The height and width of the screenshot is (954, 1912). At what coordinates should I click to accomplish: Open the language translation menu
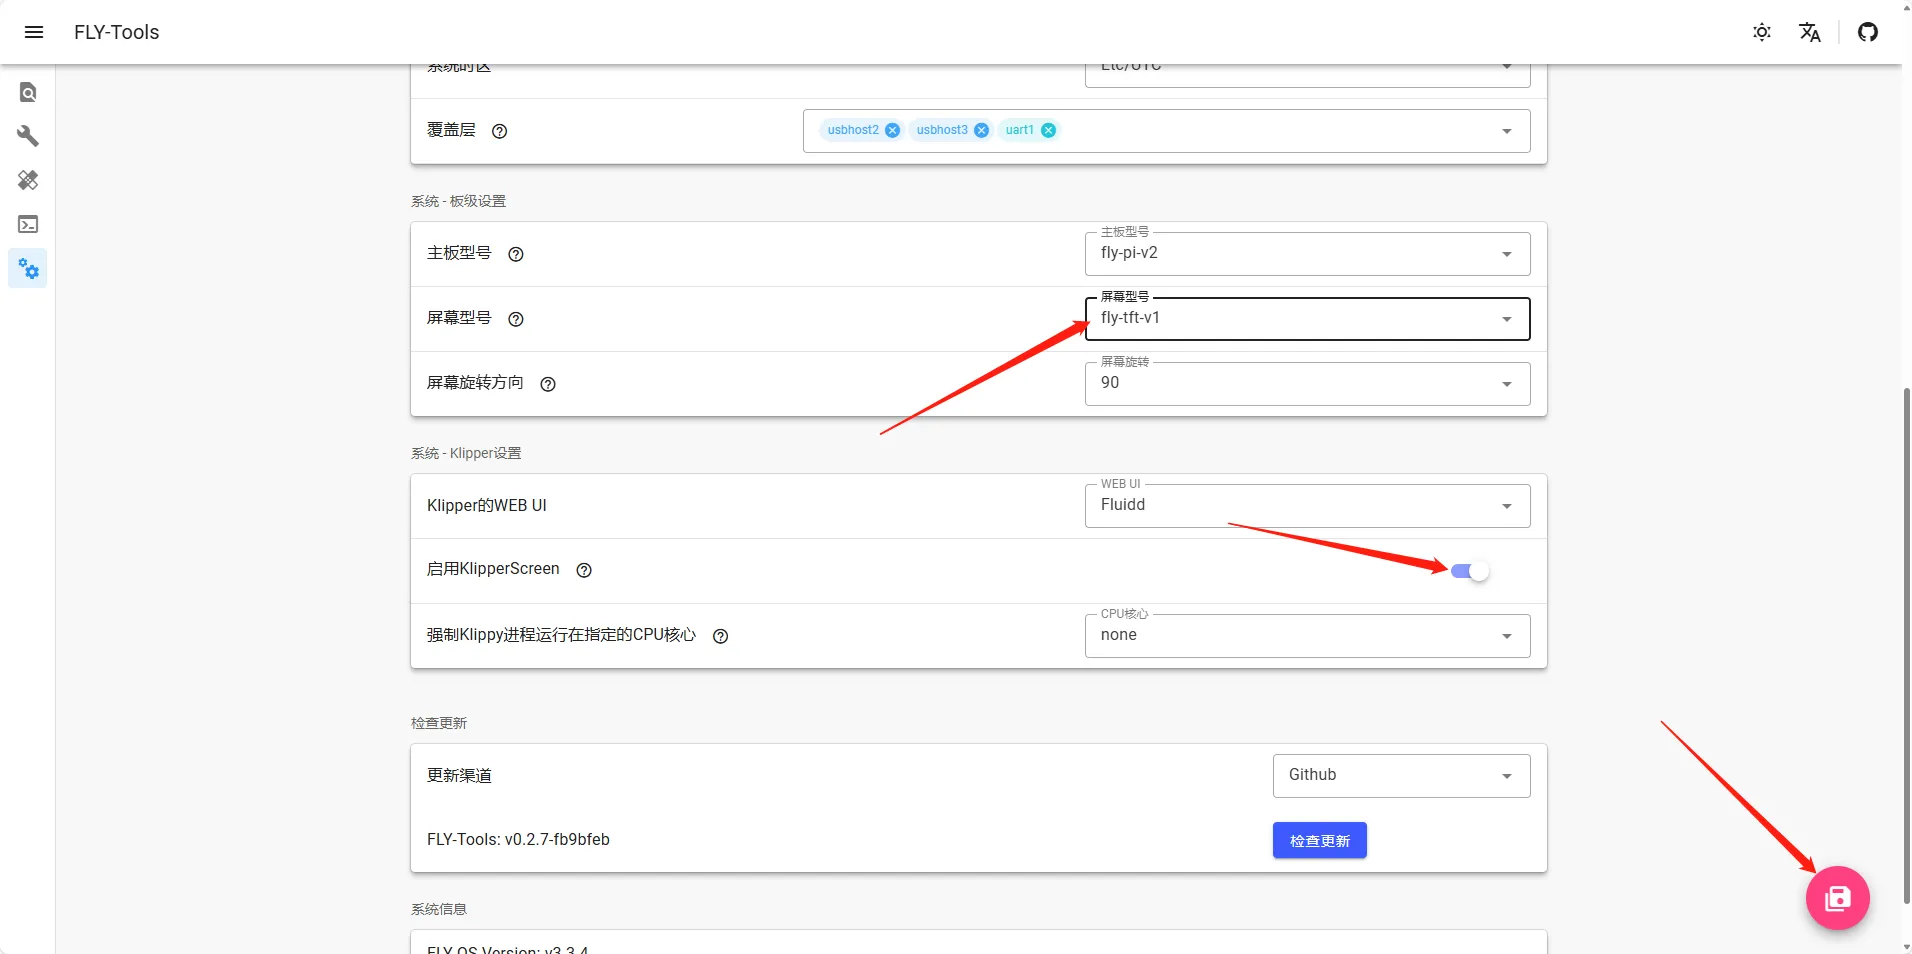[x=1810, y=32]
